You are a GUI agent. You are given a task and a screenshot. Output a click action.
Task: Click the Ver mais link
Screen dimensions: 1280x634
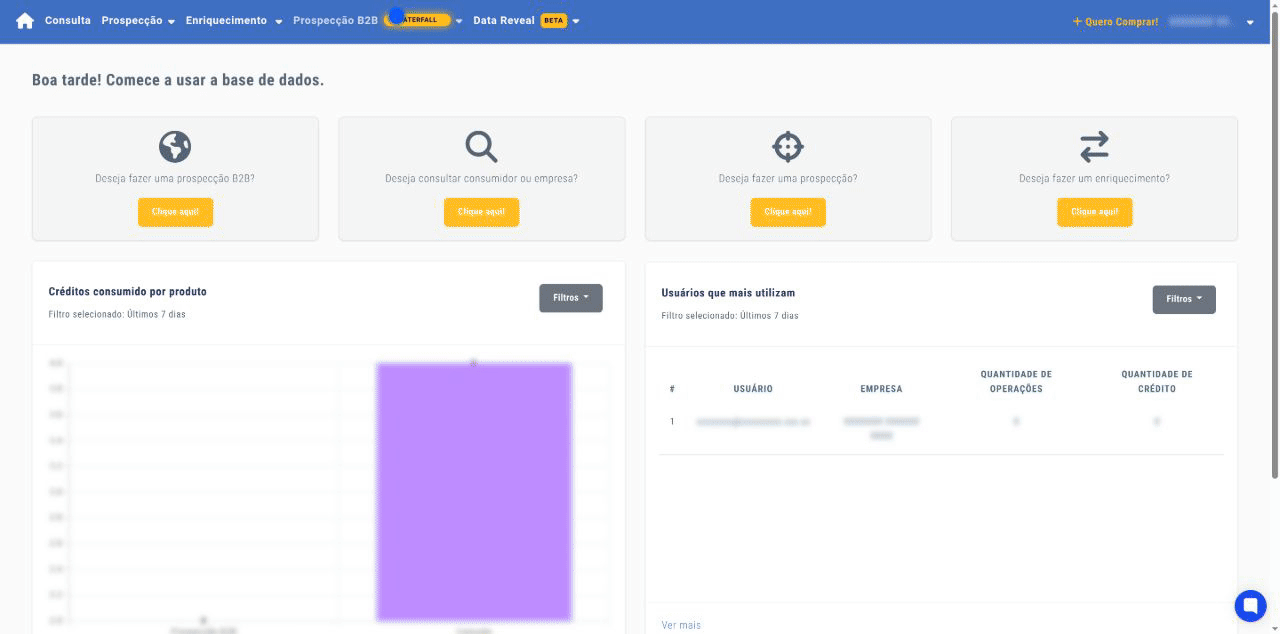coord(681,625)
